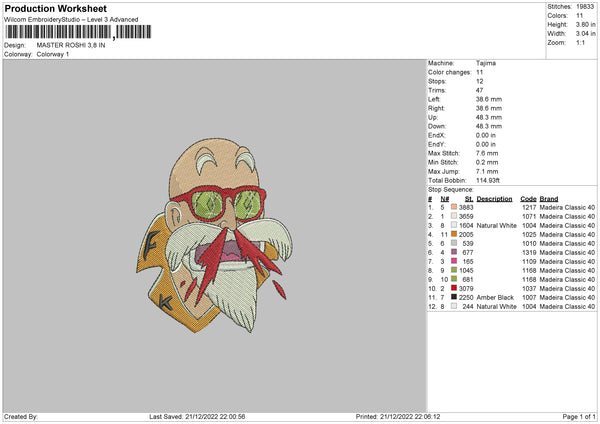The width and height of the screenshot is (600, 424).
Task: Select stitch count 3079 in stop 10
Action: (466, 289)
